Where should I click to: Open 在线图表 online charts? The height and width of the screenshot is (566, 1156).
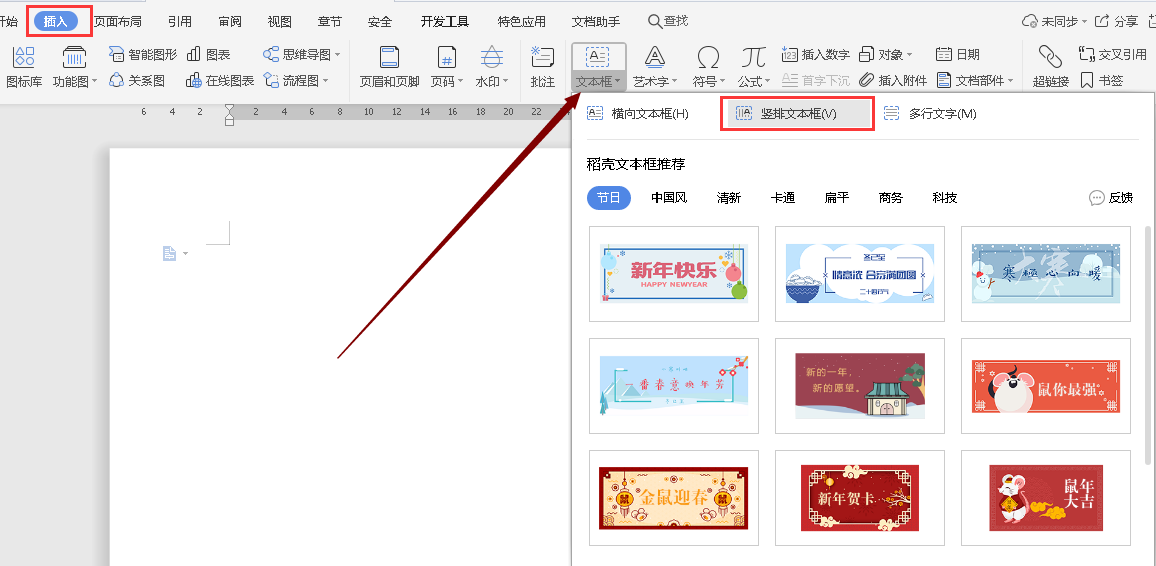220,80
